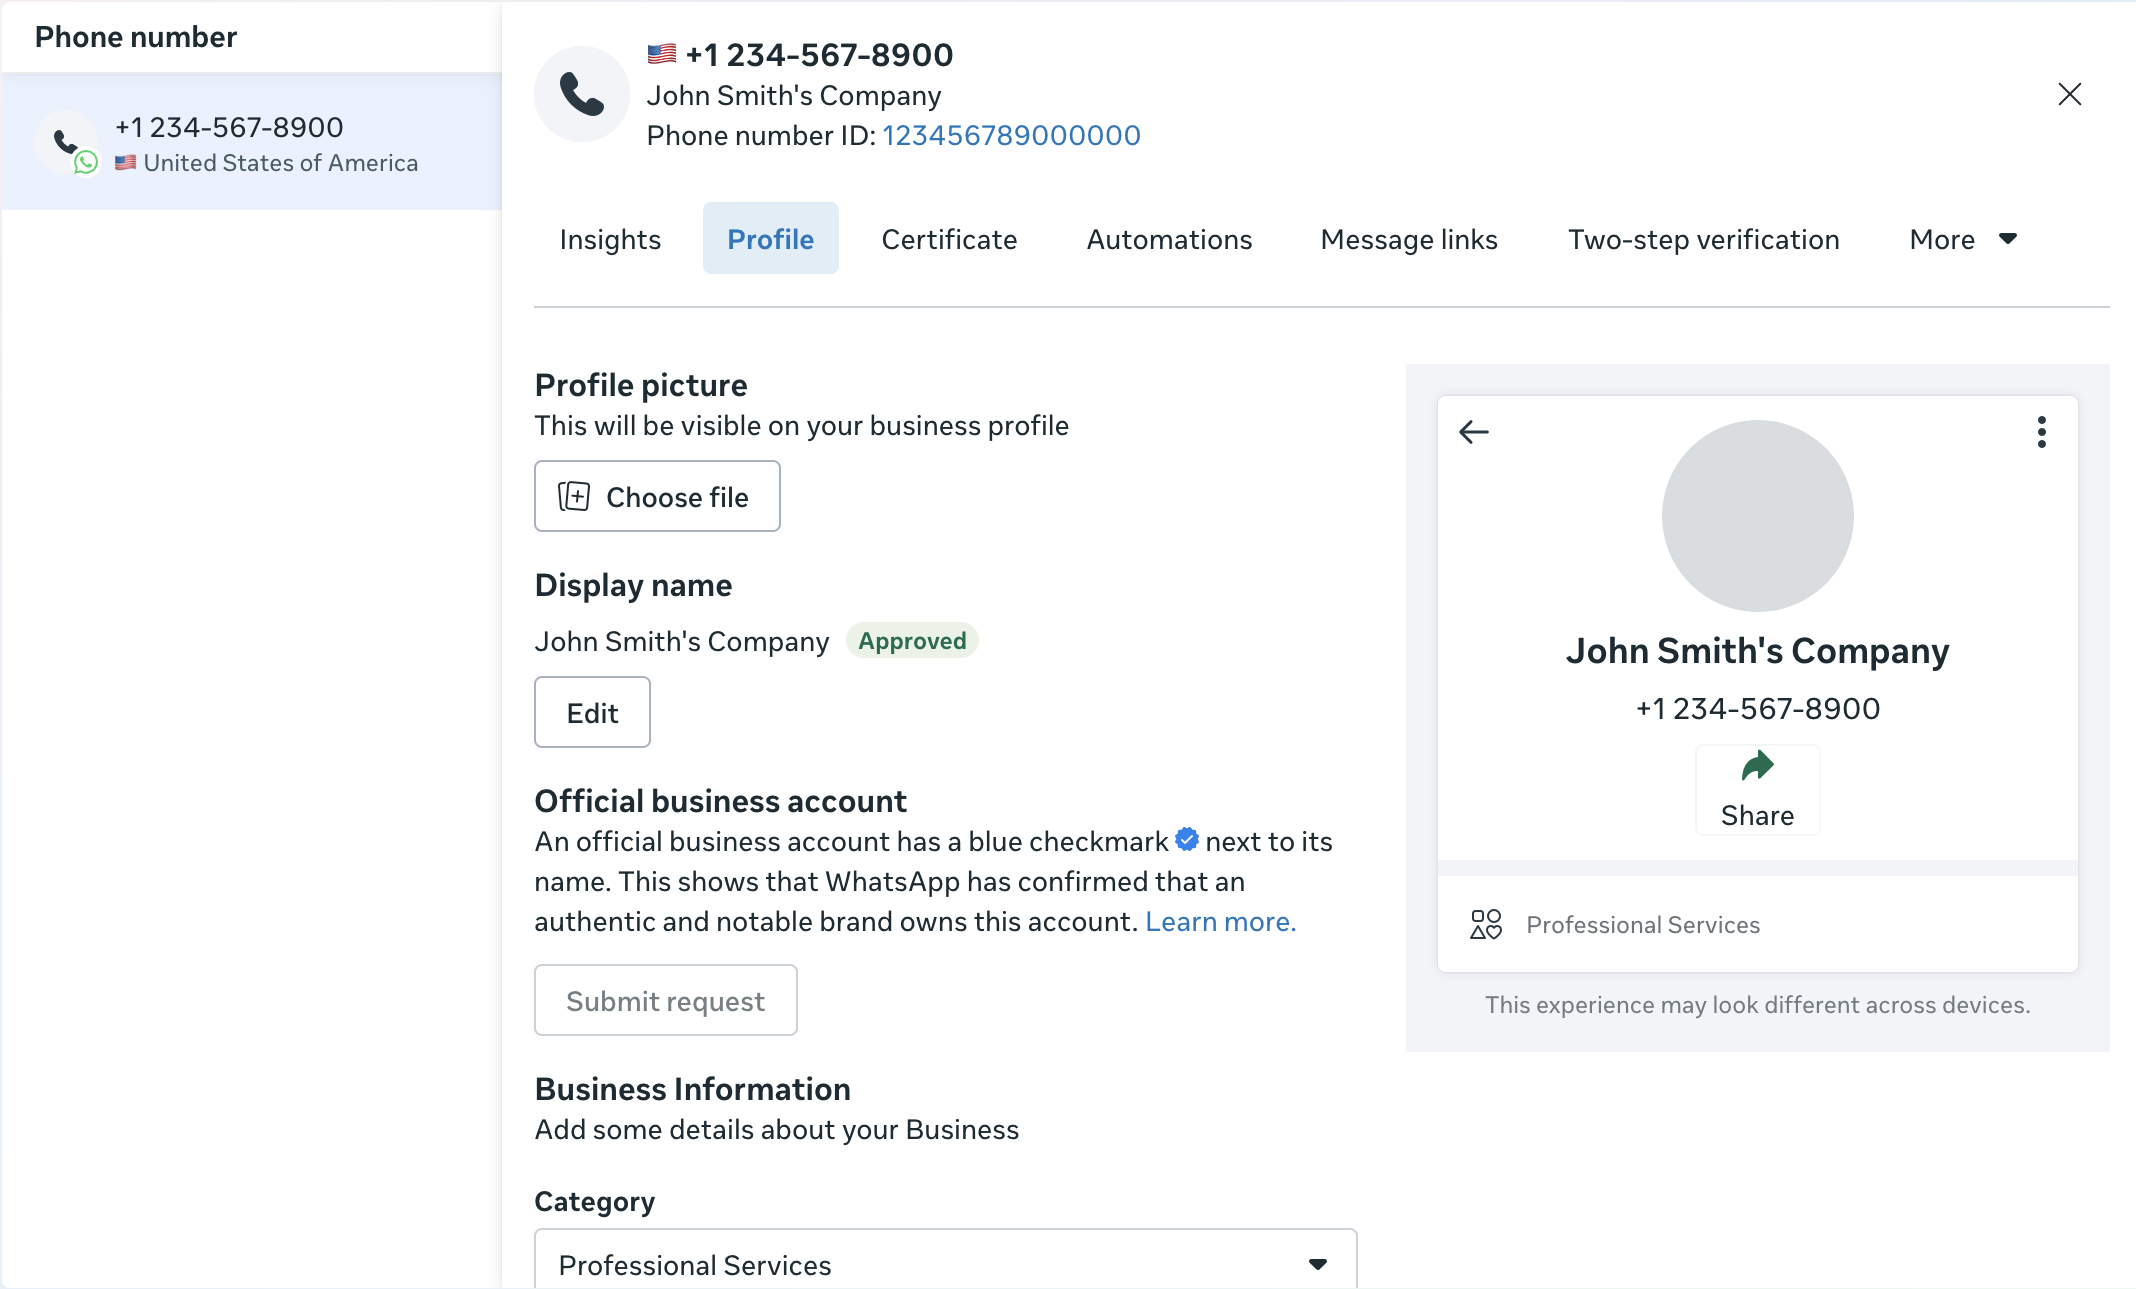Open the Certificate tab
The width and height of the screenshot is (2136, 1289).
click(949, 239)
